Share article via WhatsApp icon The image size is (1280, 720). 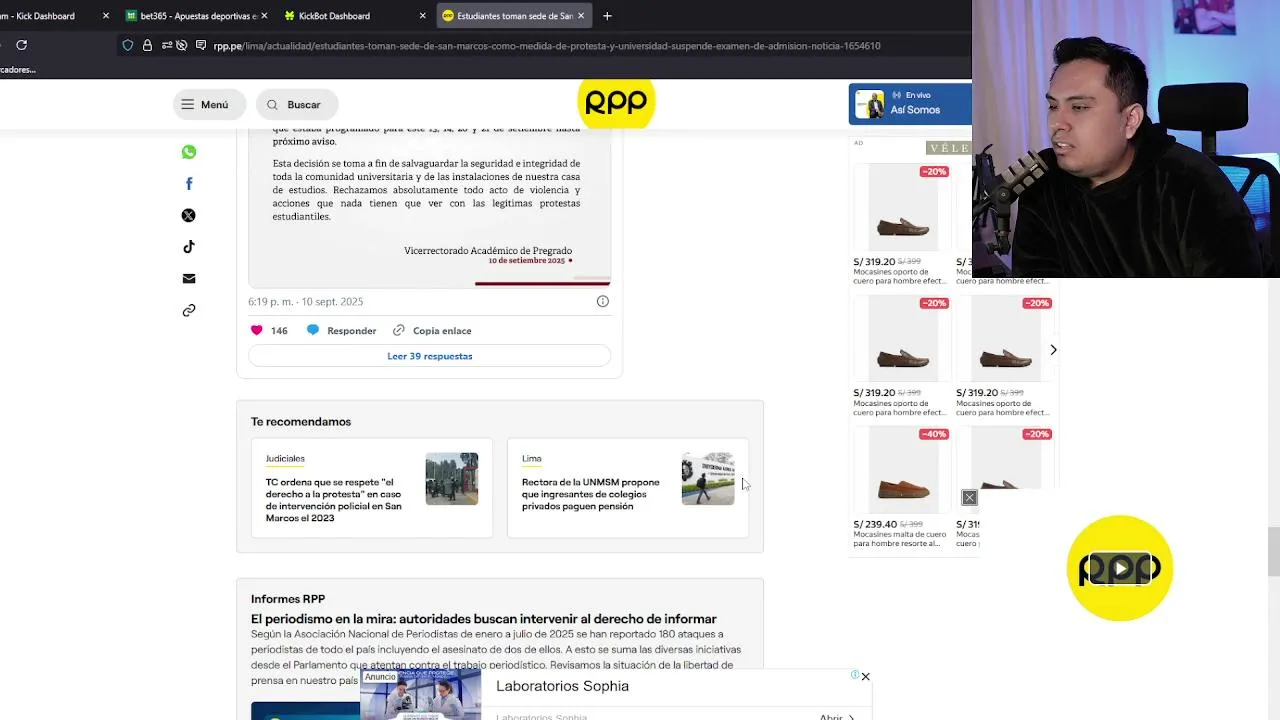pyautogui.click(x=189, y=152)
